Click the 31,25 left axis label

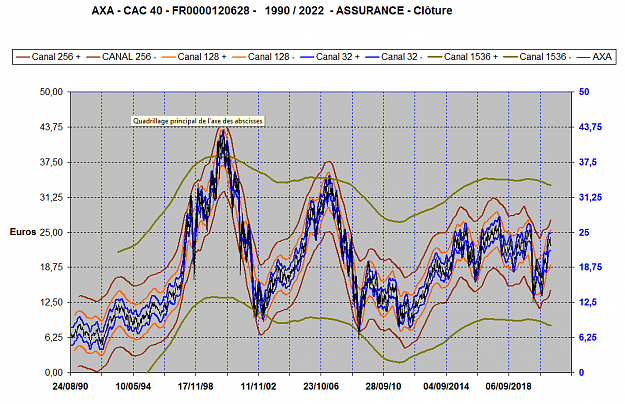click(51, 197)
